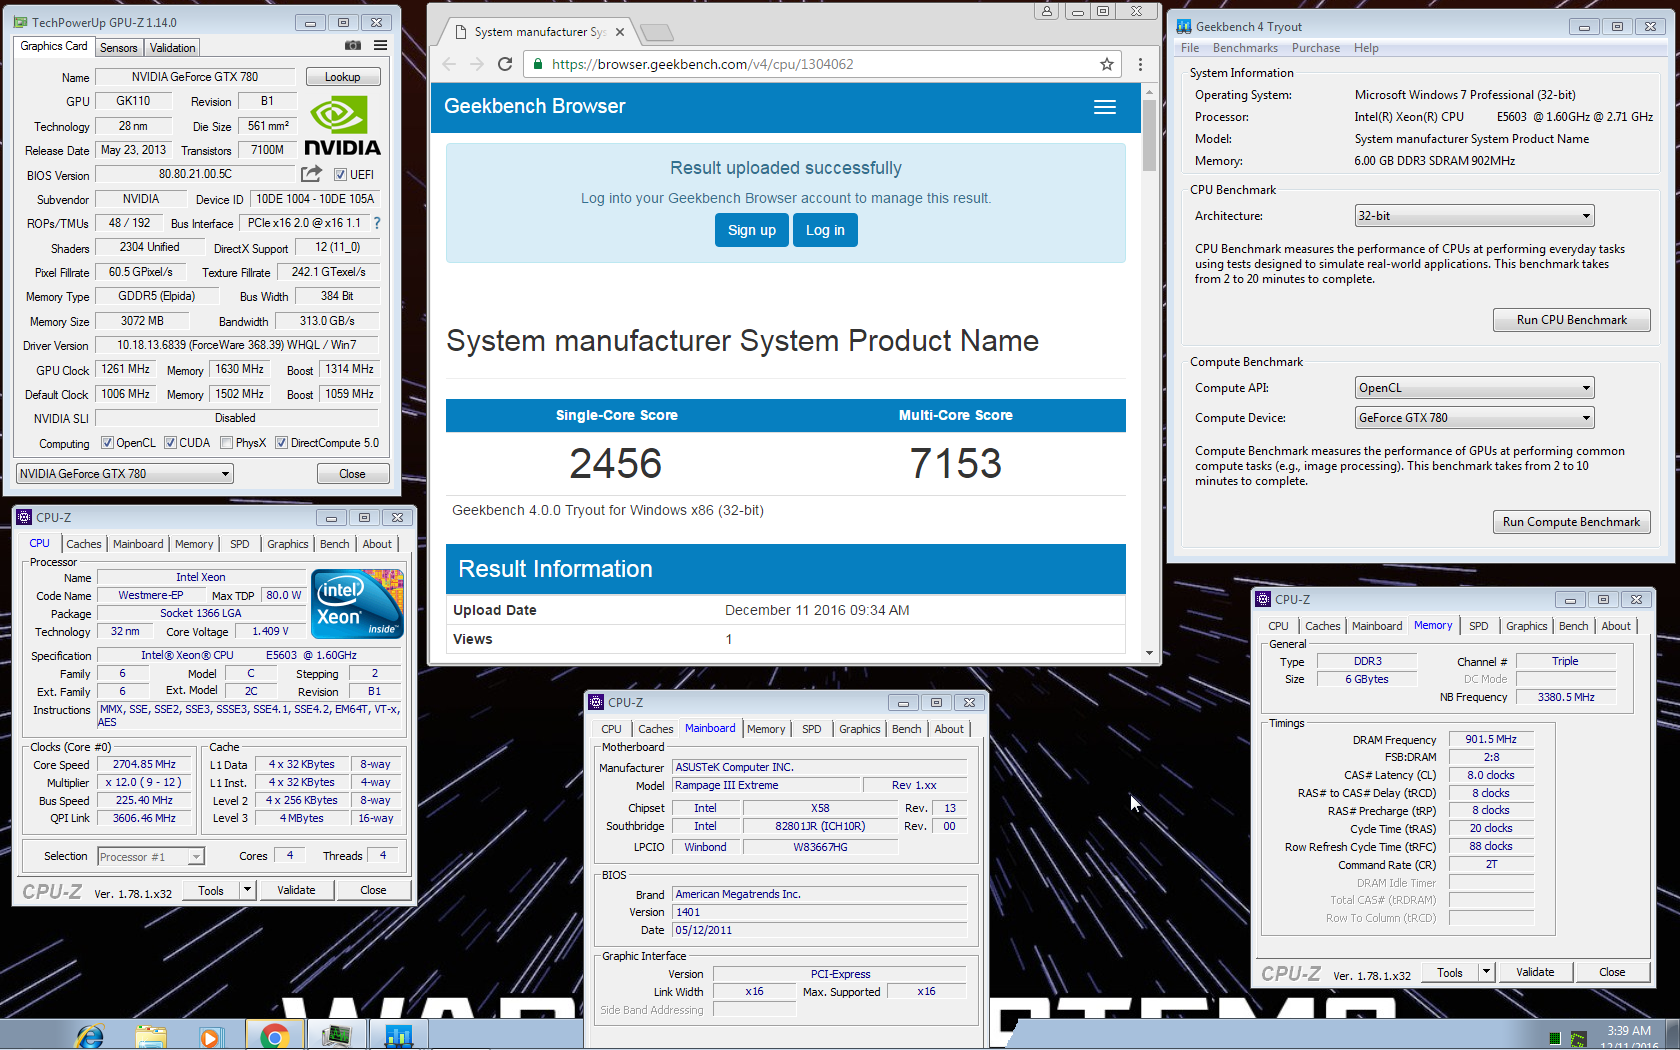The image size is (1680, 1050).
Task: Open the Compute Device GeForce GTX 780 dropdown
Action: [x=1475, y=418]
